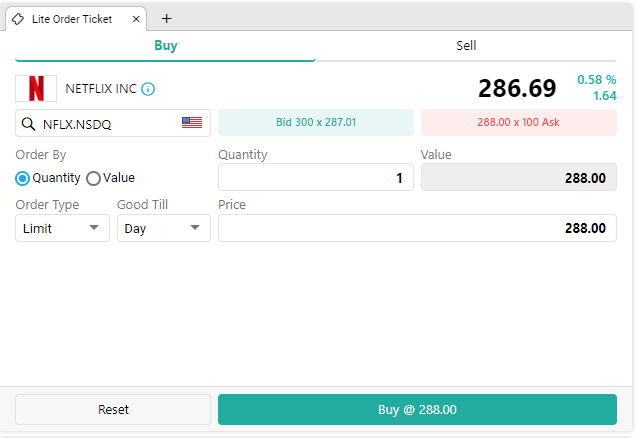Focus the Quantity input field
The height and width of the screenshot is (438, 636).
[x=316, y=177]
